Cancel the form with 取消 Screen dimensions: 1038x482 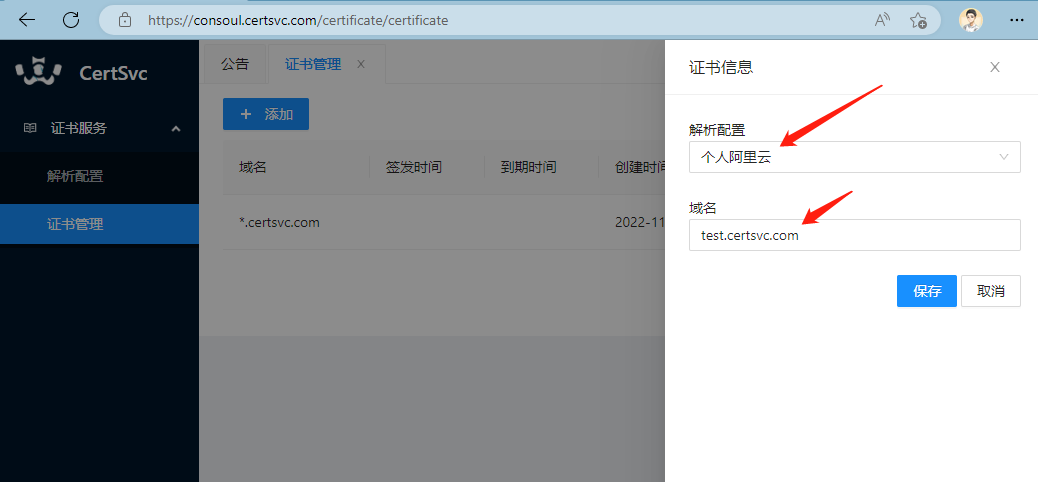coord(991,291)
